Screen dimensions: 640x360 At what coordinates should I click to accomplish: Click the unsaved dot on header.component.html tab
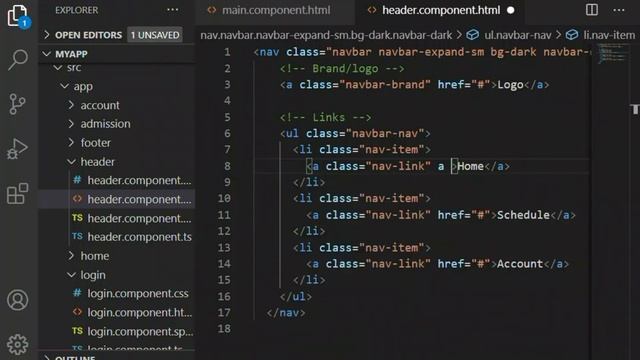(x=511, y=10)
